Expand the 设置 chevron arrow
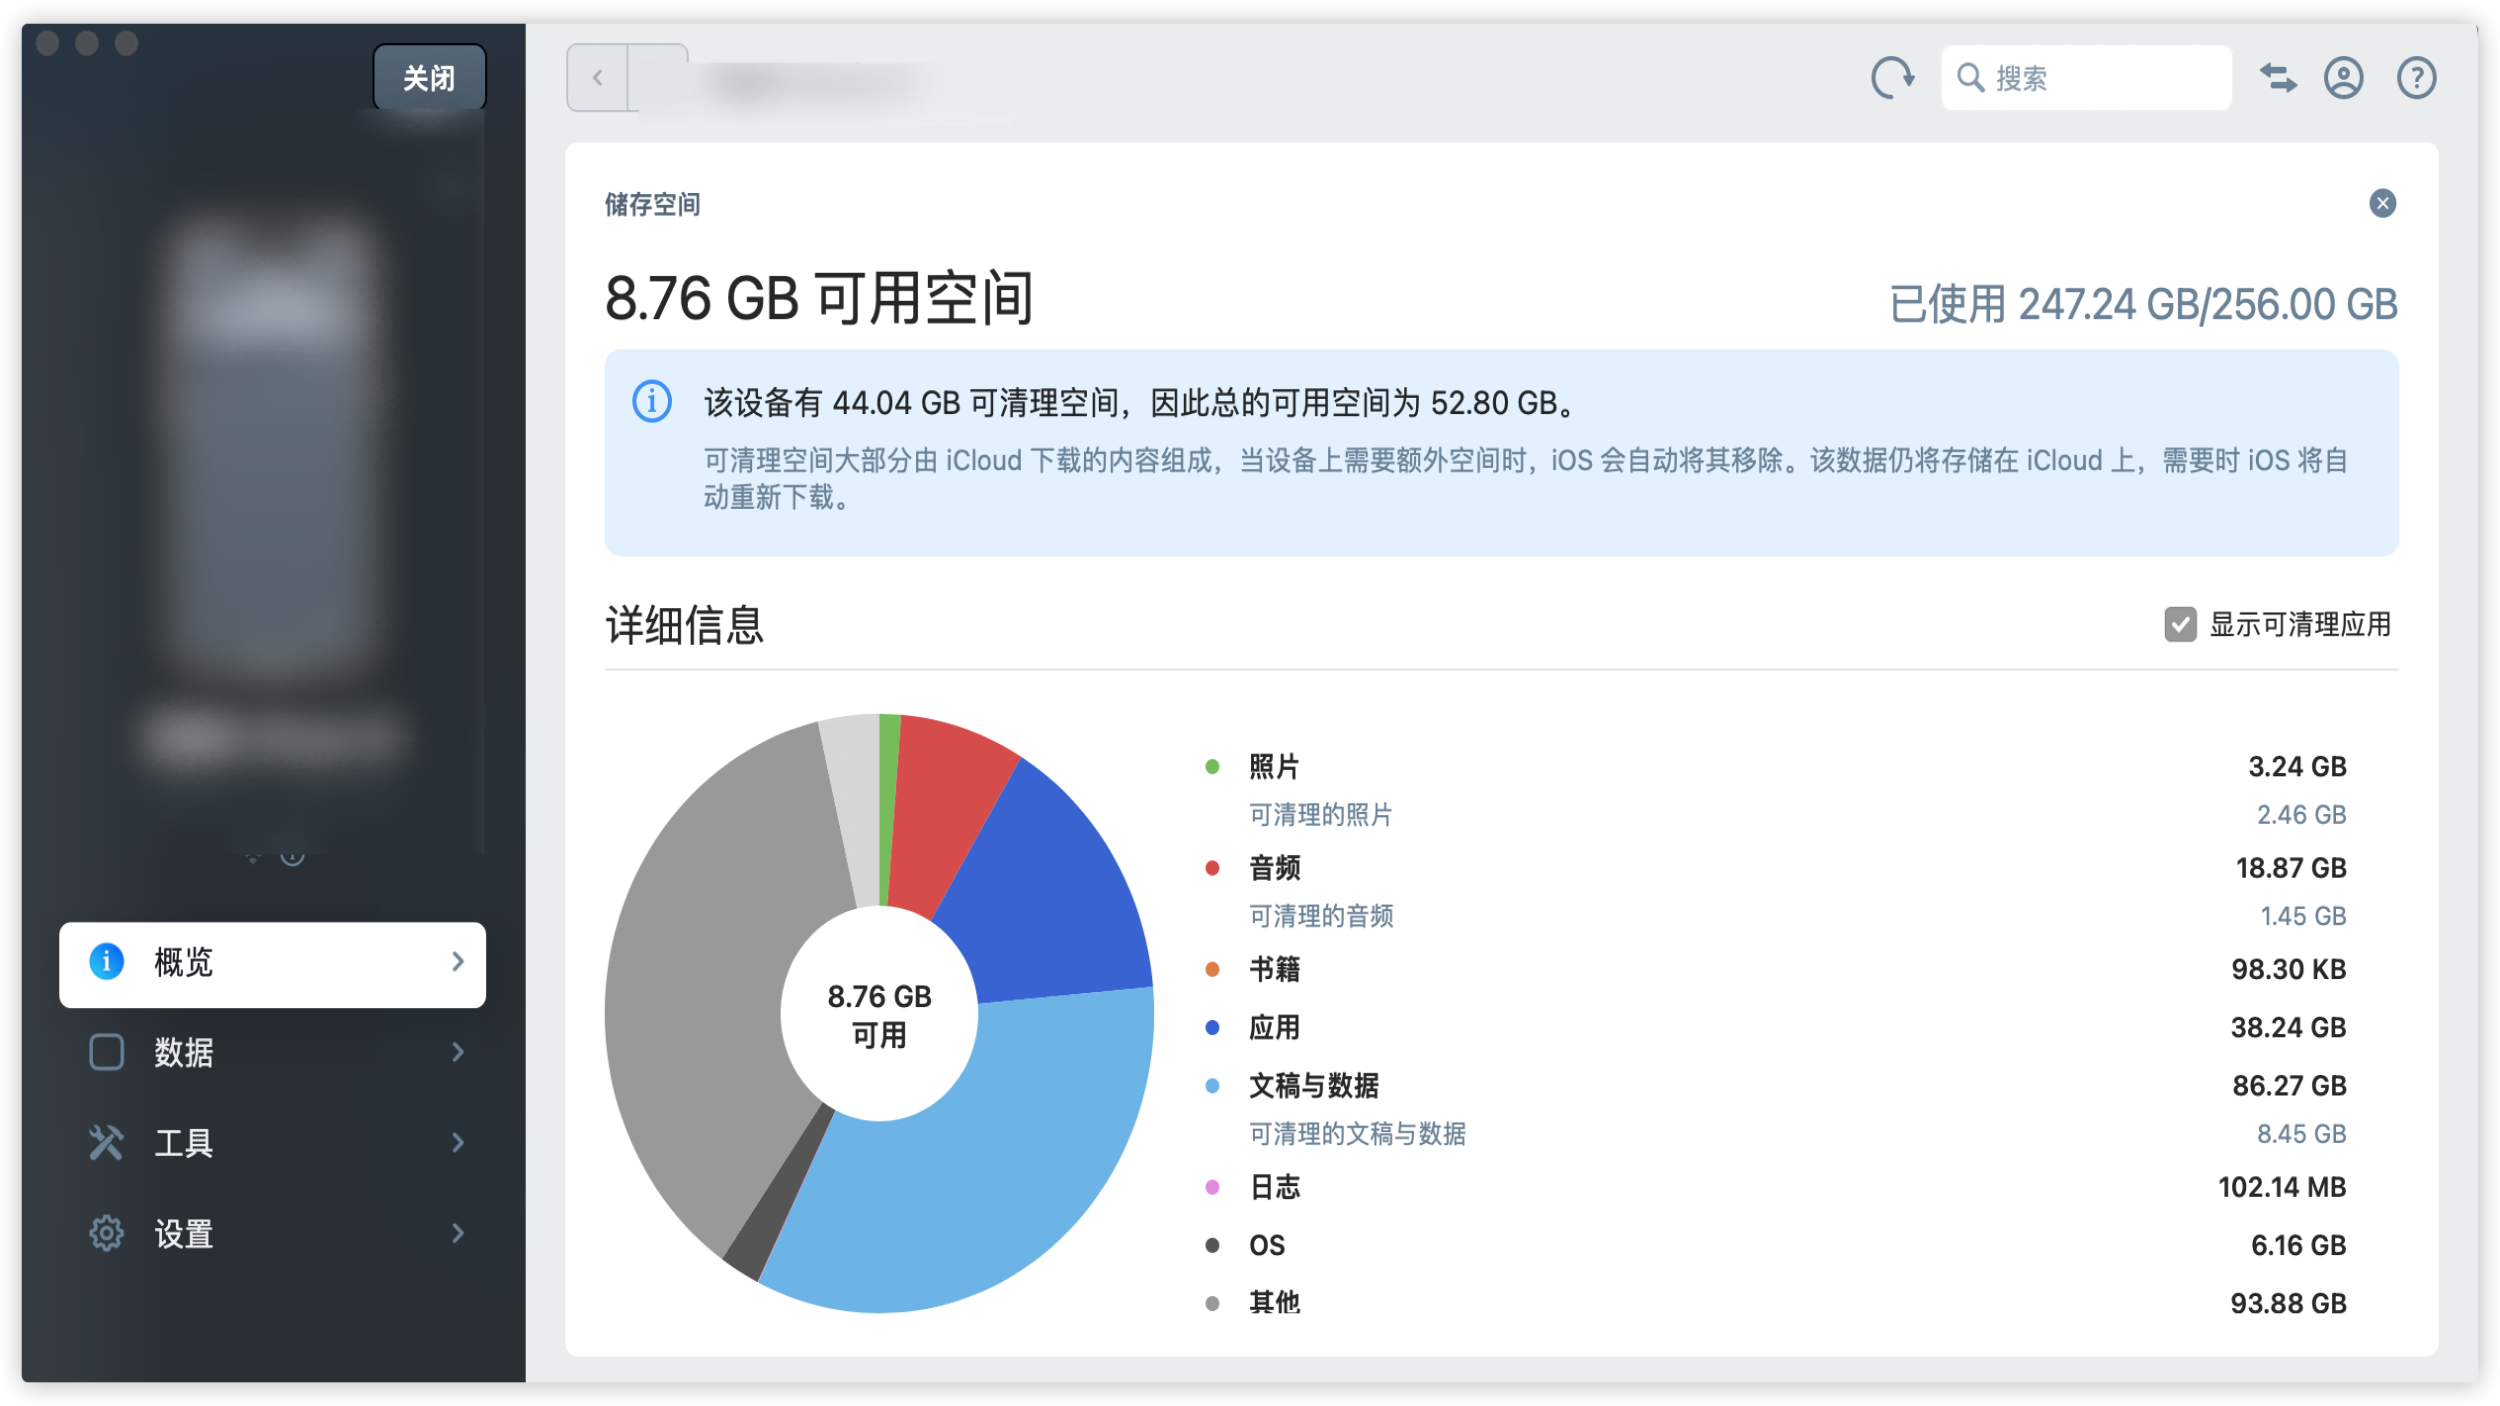Image resolution: width=2500 pixels, height=1406 pixels. pos(458,1234)
